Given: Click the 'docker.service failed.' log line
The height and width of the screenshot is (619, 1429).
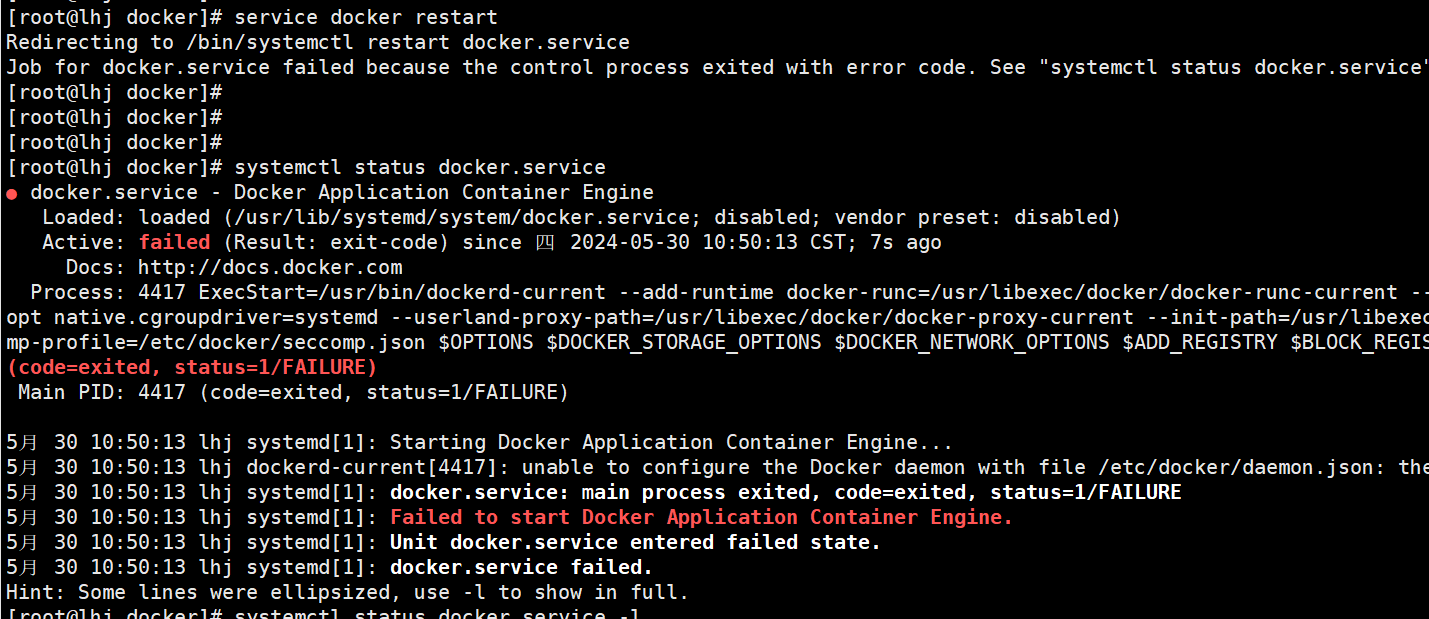Looking at the screenshot, I should [x=521, y=567].
